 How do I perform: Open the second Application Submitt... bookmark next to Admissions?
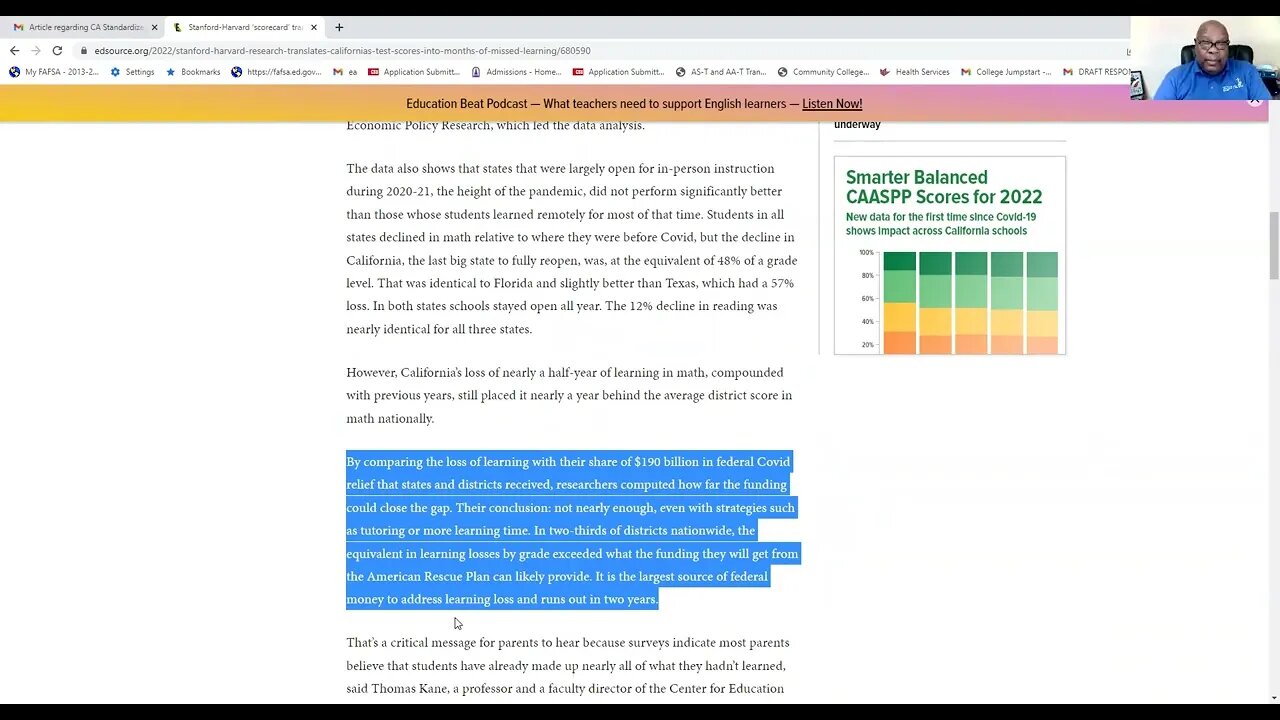[x=619, y=72]
